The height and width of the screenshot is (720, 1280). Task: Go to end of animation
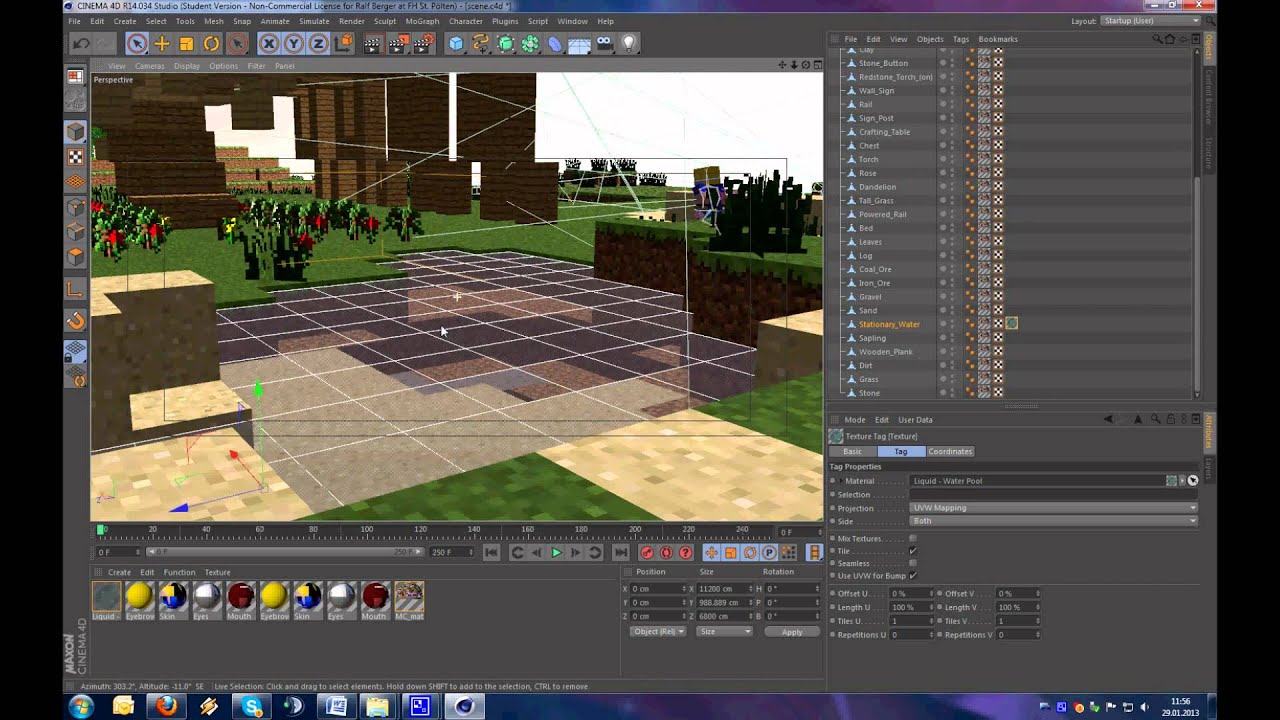coord(621,552)
